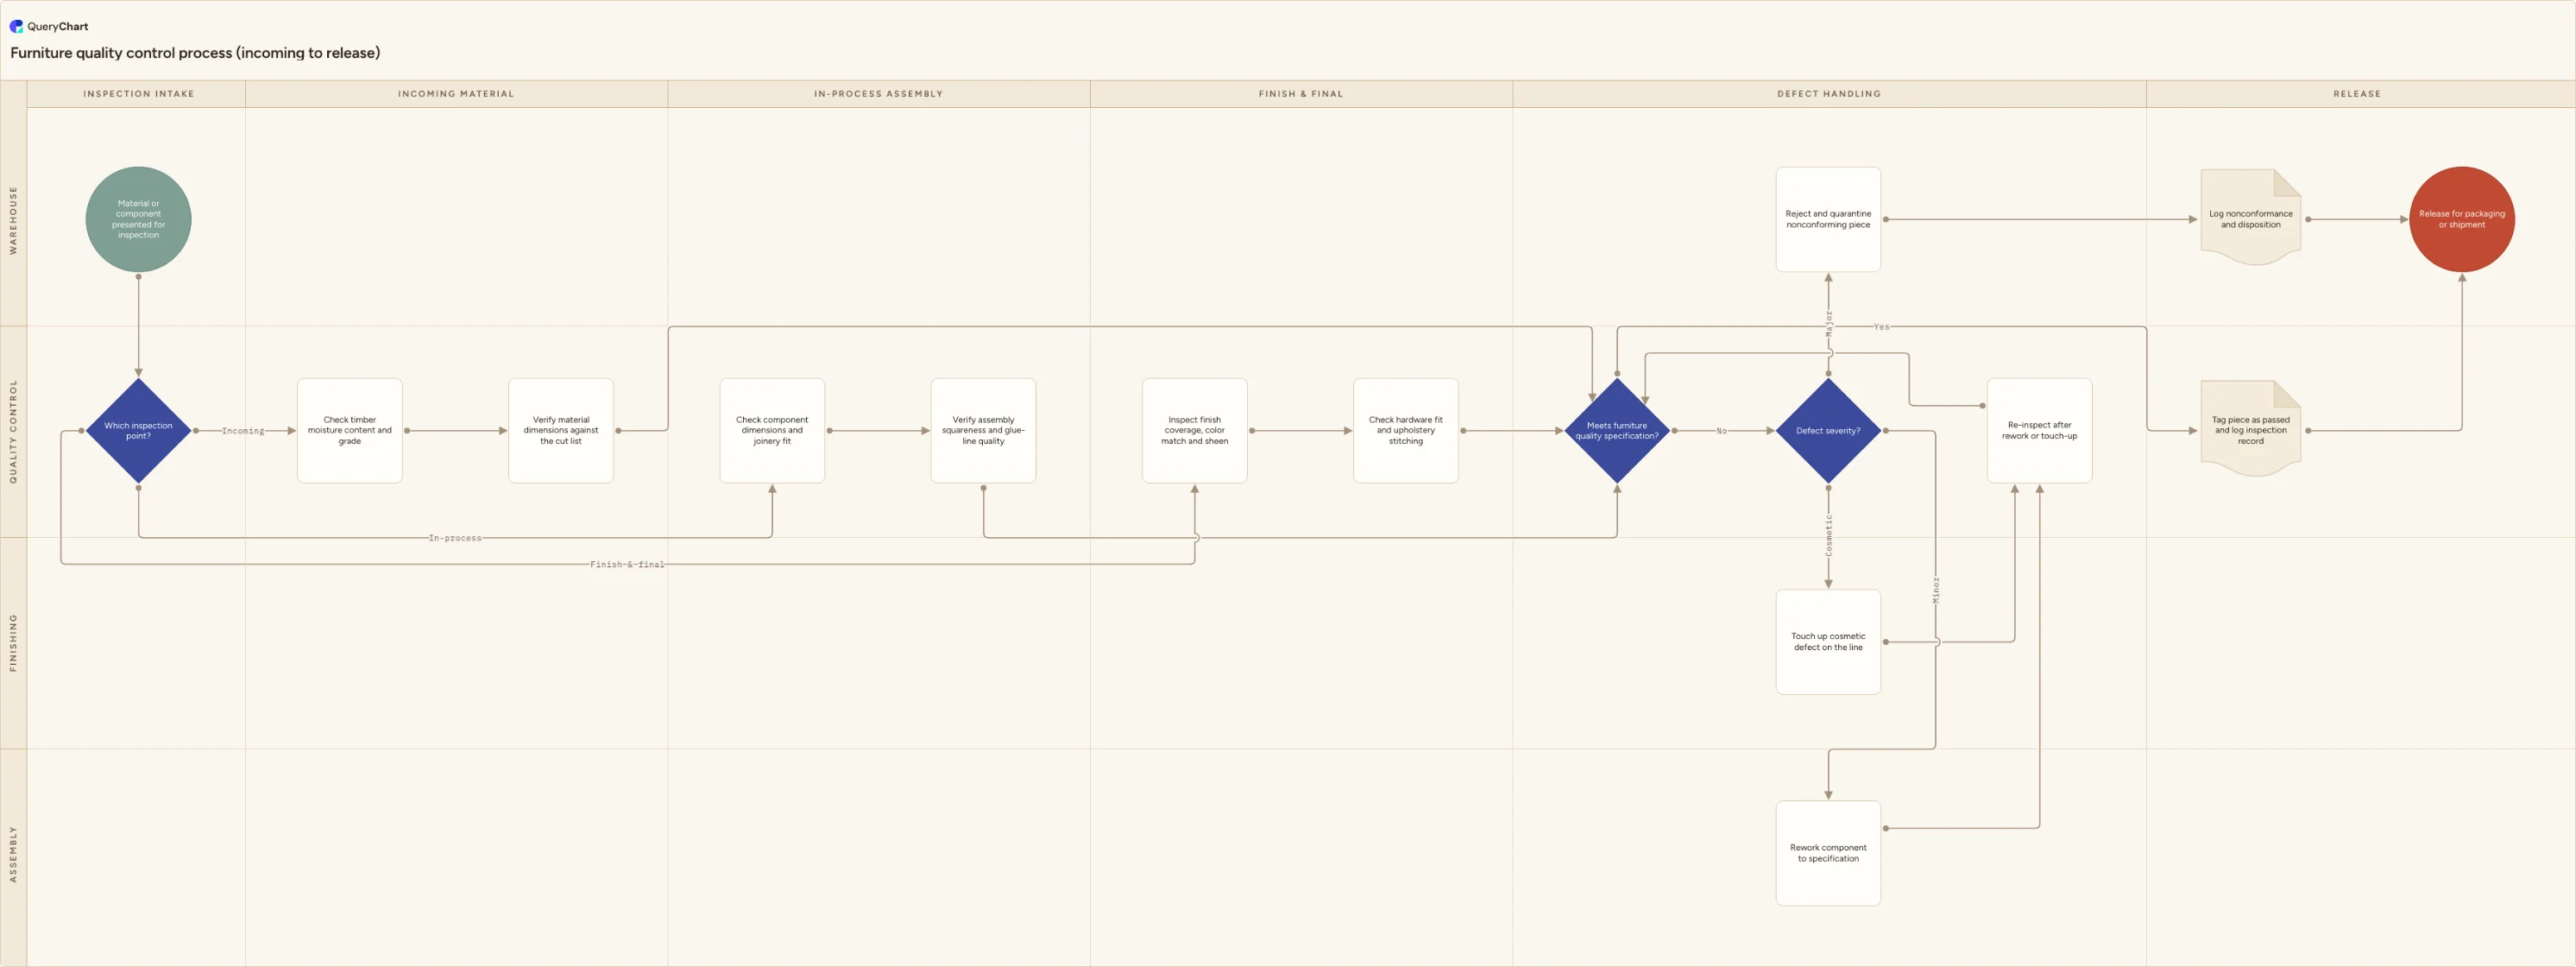Click the QueryChart logo icon
Viewport: 2576px width, 967px height.
pyautogui.click(x=16, y=26)
